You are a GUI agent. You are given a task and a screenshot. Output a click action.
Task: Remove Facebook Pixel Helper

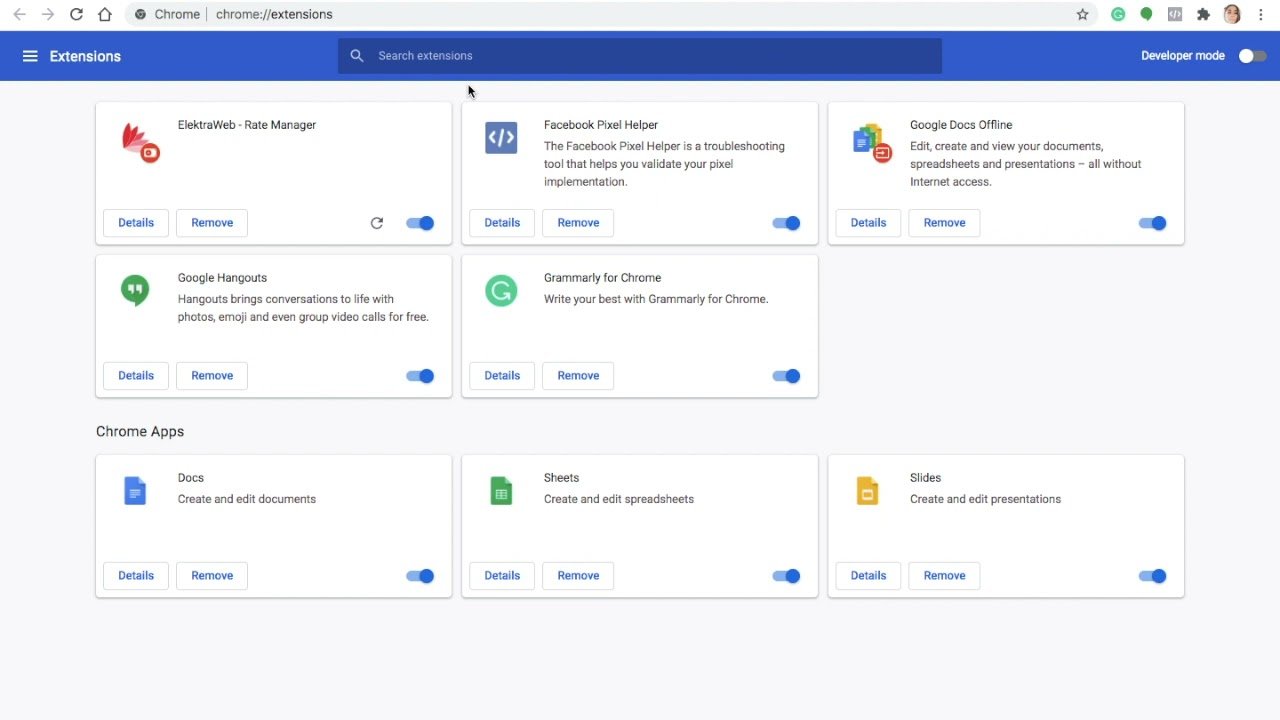tap(578, 223)
